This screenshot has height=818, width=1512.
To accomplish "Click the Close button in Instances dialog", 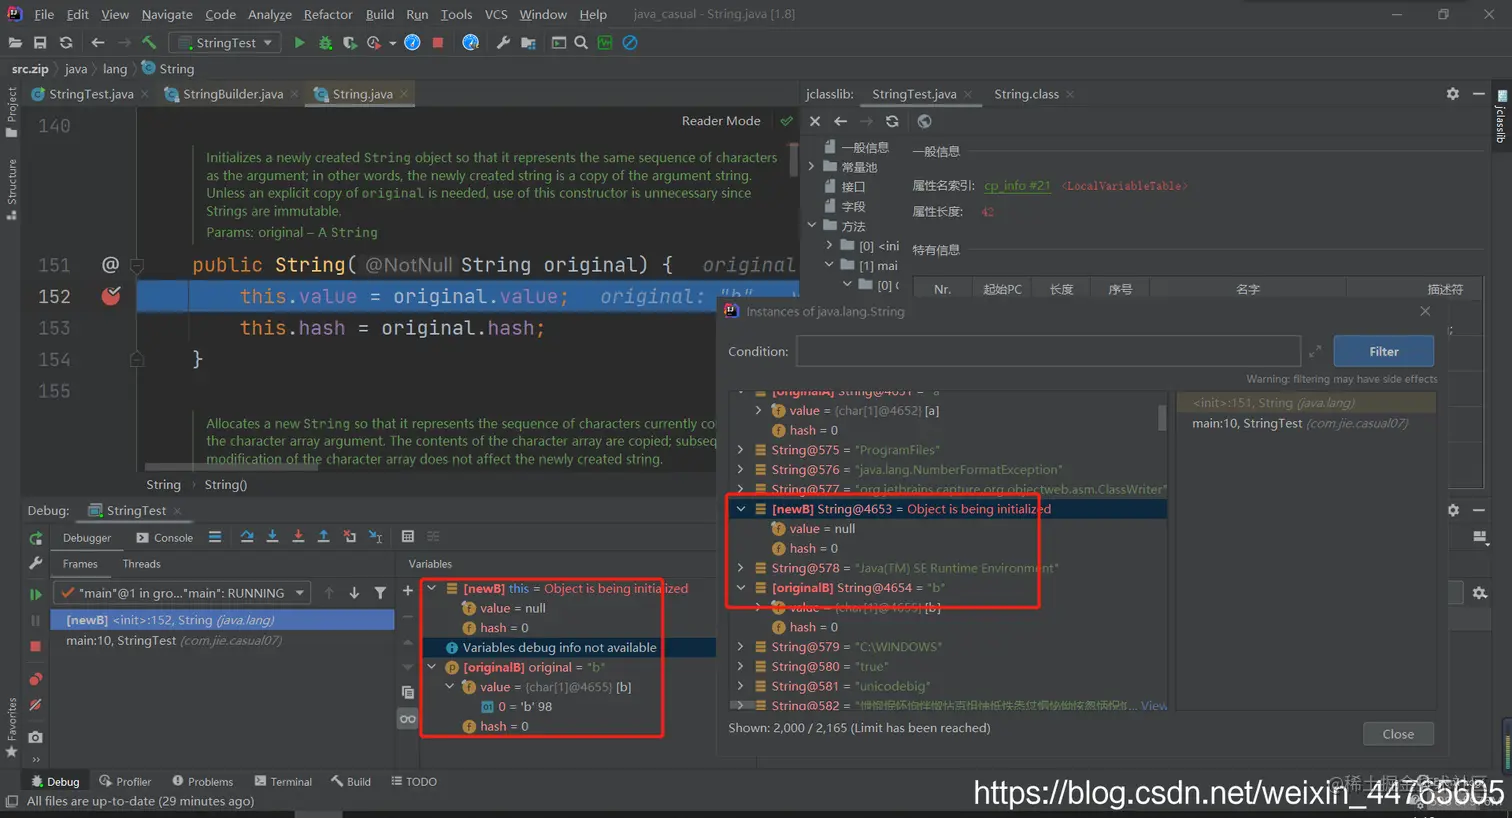I will pyautogui.click(x=1398, y=734).
